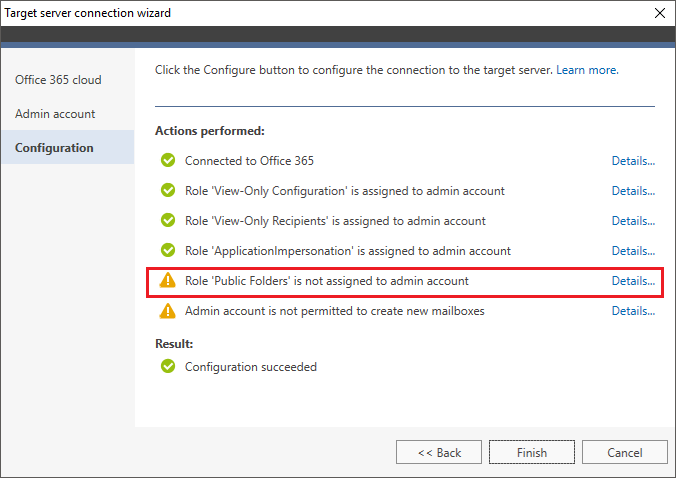The width and height of the screenshot is (676, 478).
Task: Select text 'Configuration succeeded'
Action: pyautogui.click(x=251, y=367)
